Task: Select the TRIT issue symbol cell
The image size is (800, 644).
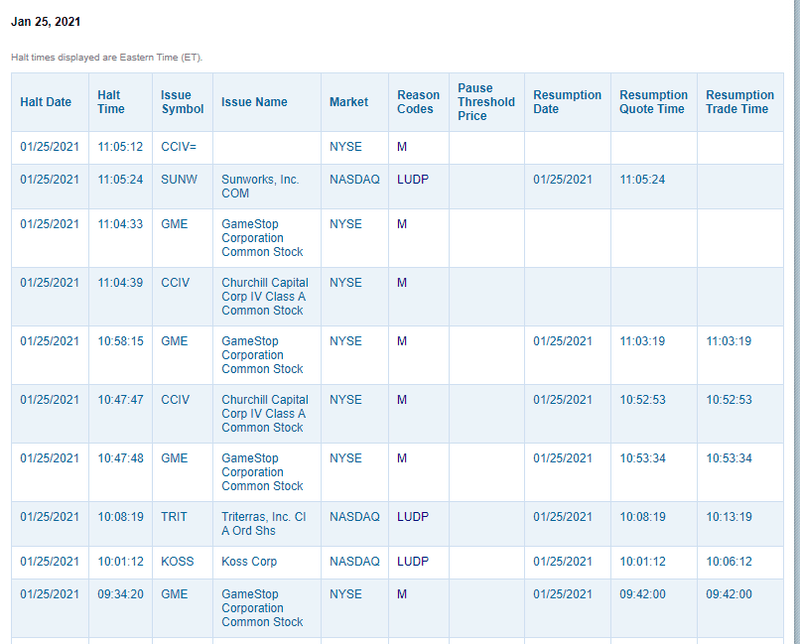Action: [175, 517]
